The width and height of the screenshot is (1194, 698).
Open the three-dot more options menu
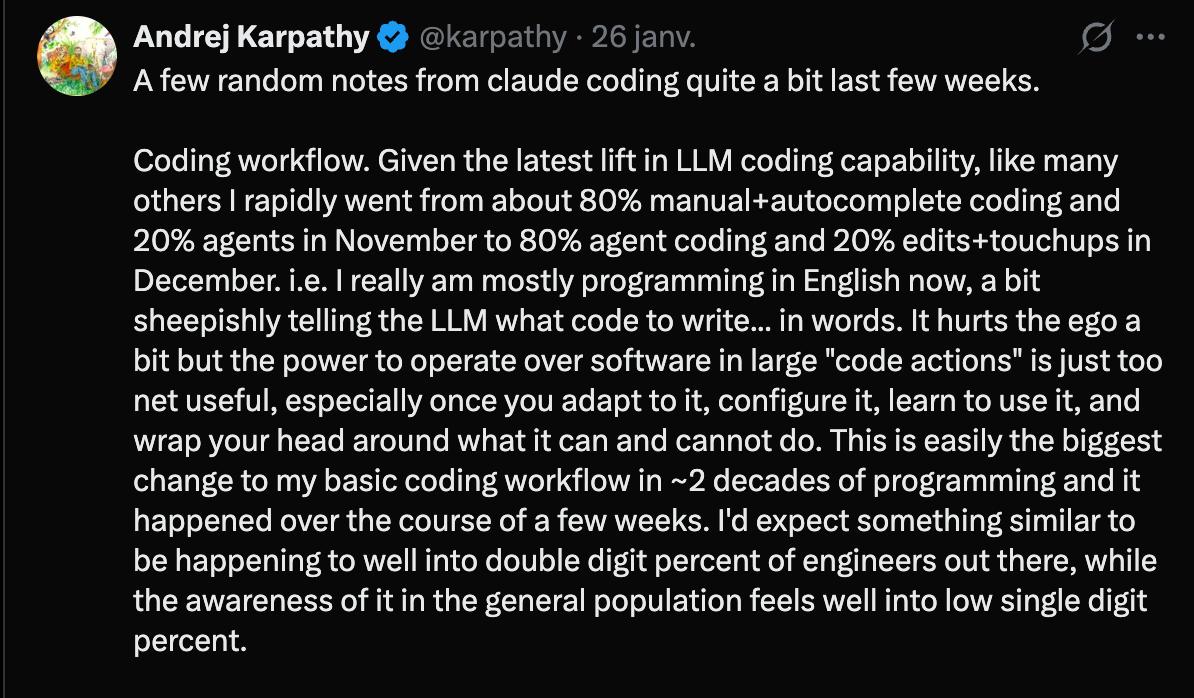click(x=1152, y=39)
